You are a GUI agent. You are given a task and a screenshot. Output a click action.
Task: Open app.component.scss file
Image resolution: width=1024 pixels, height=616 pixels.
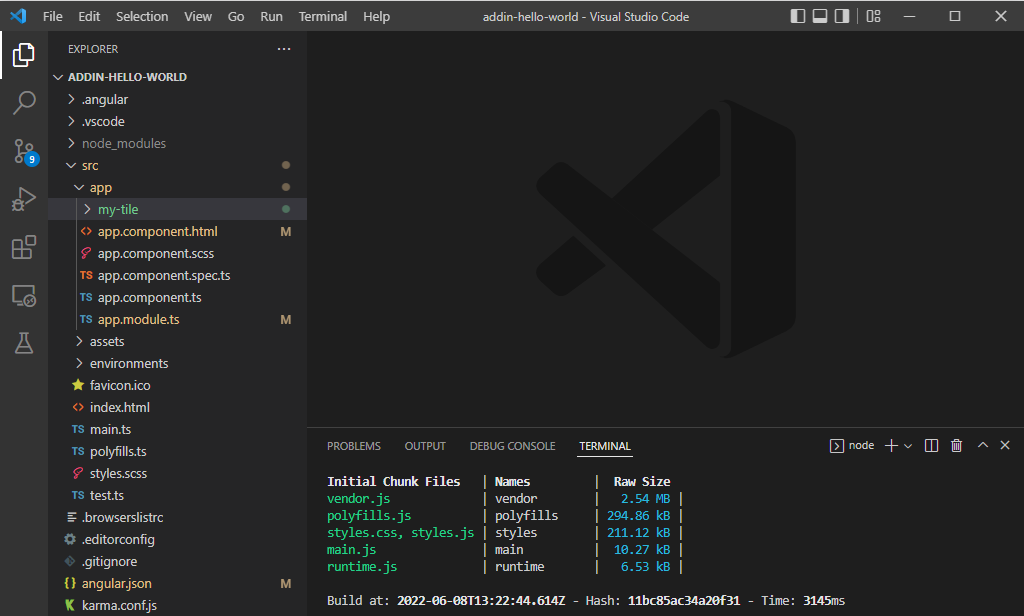click(178, 253)
